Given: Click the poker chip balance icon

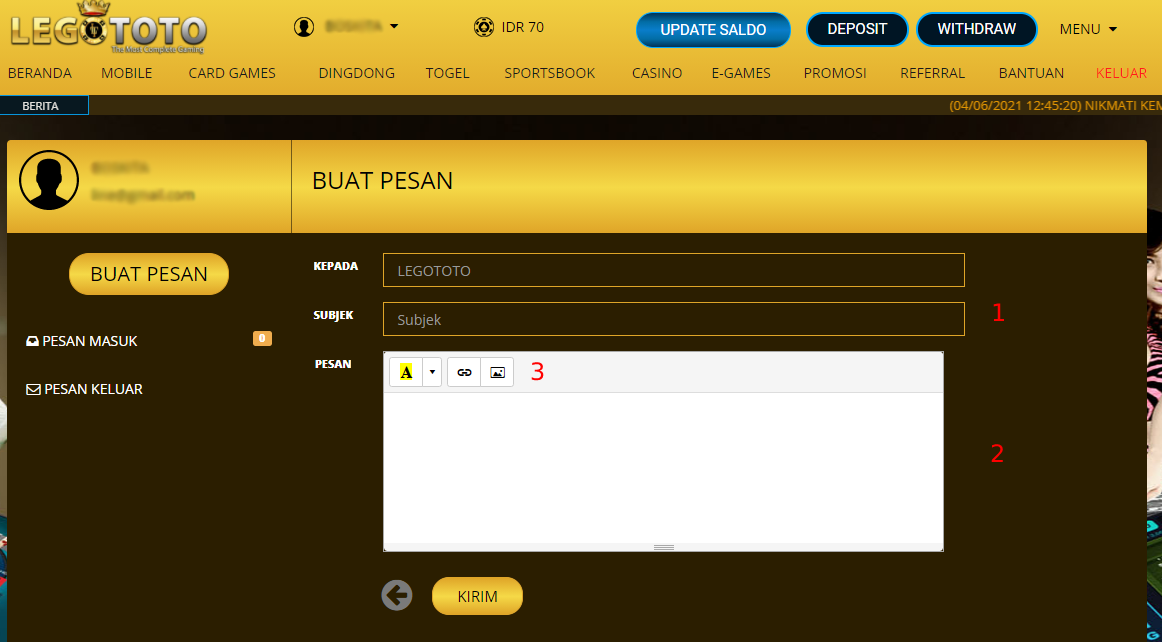Looking at the screenshot, I should (x=484, y=27).
